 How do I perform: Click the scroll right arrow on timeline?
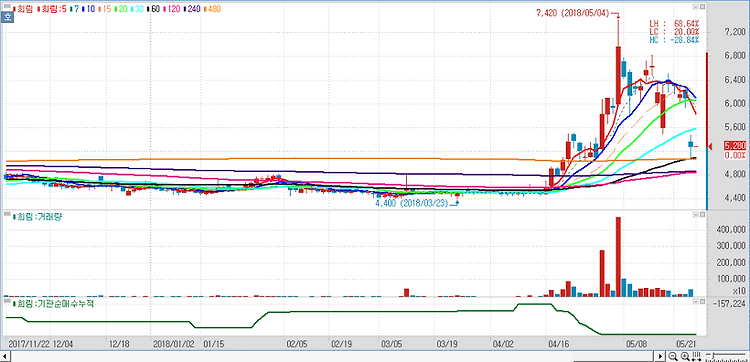[x=661, y=356]
